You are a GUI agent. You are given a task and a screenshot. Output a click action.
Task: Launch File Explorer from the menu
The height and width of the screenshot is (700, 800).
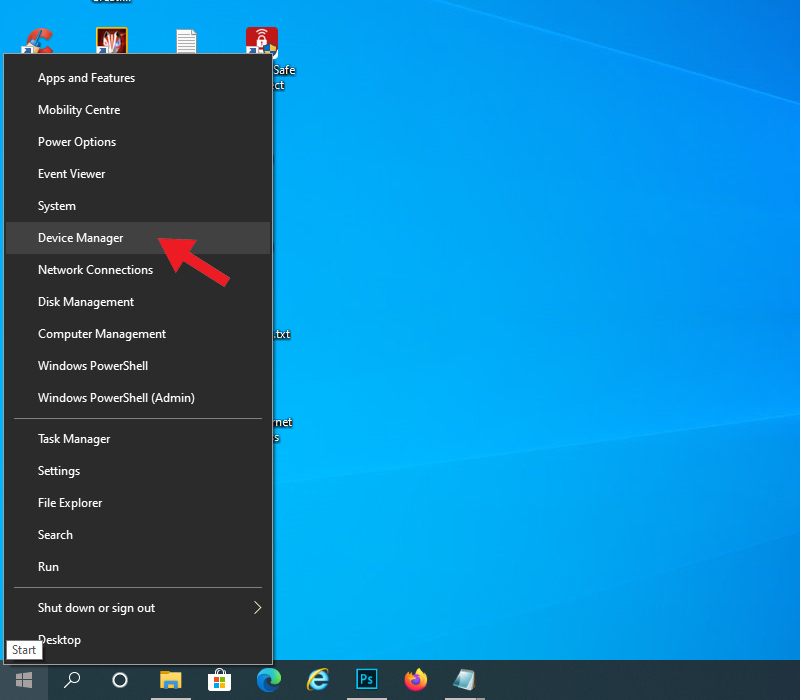point(138,503)
